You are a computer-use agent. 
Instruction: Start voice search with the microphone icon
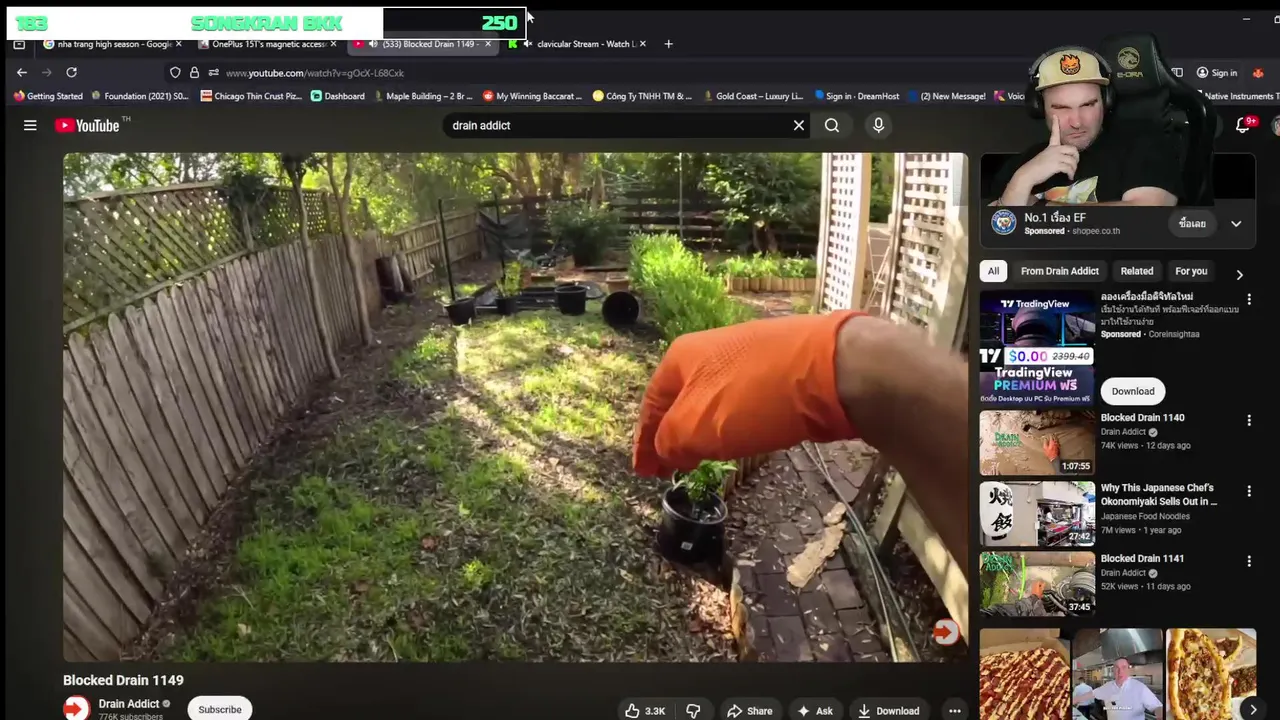(878, 125)
